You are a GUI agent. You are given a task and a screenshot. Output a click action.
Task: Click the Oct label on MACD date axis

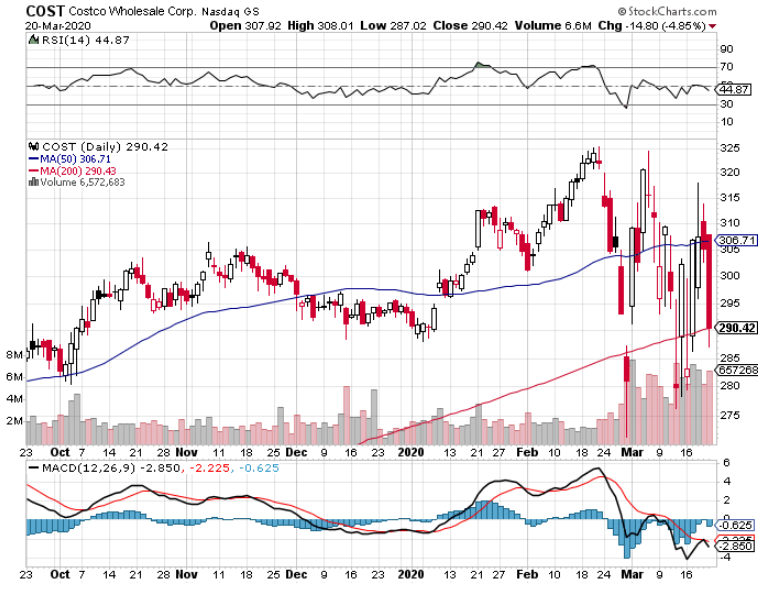point(60,575)
